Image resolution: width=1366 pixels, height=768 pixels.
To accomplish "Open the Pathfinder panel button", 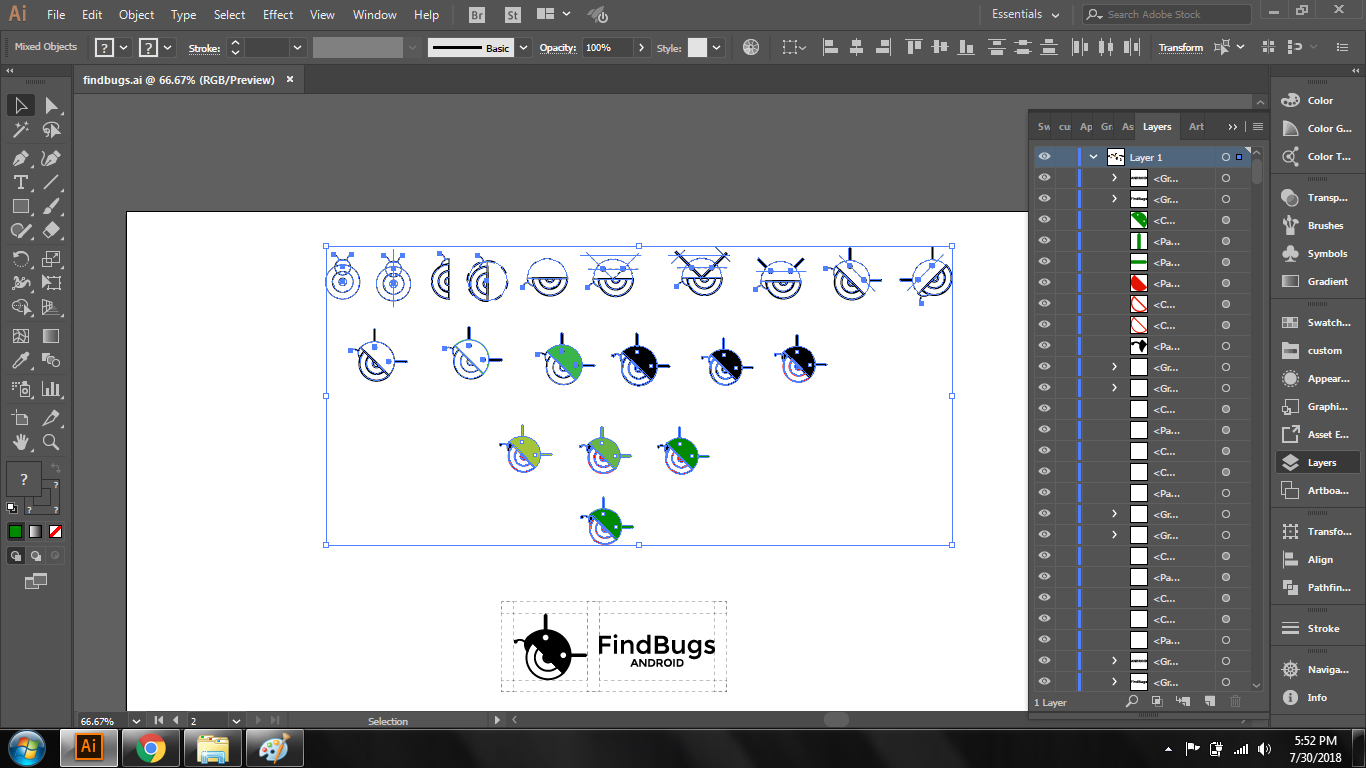I will point(1318,588).
